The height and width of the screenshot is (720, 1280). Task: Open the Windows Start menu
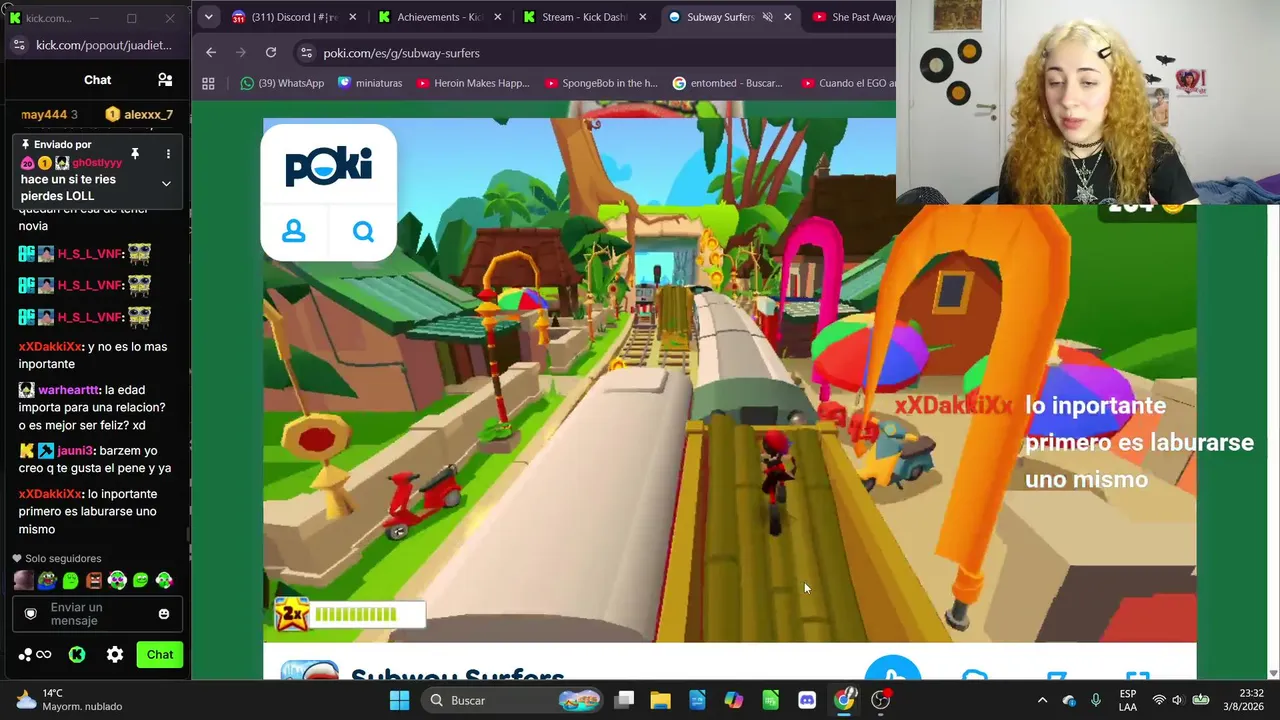(x=399, y=700)
